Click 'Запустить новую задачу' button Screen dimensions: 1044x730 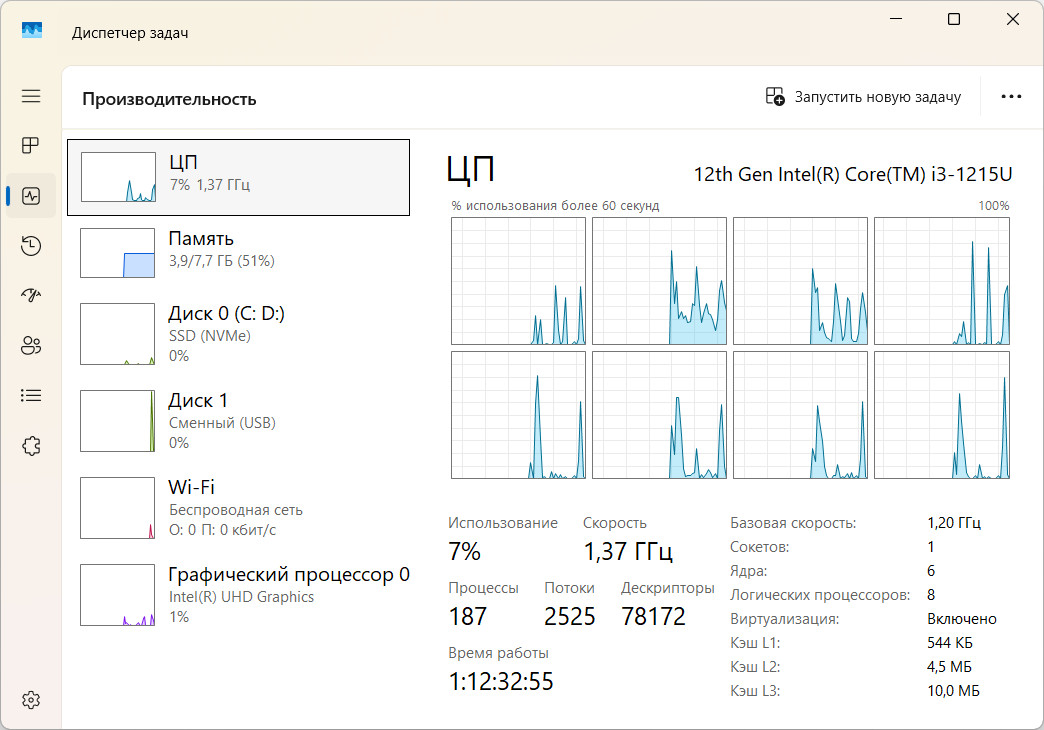coord(863,97)
